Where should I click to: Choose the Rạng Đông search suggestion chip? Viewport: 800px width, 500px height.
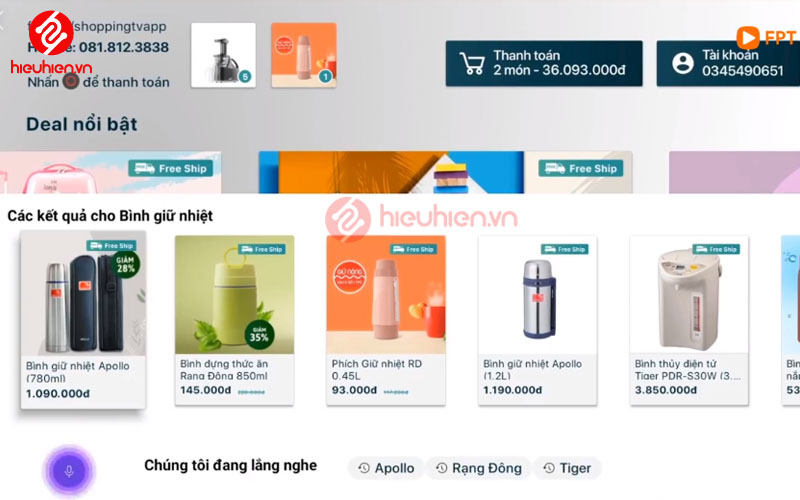click(479, 468)
